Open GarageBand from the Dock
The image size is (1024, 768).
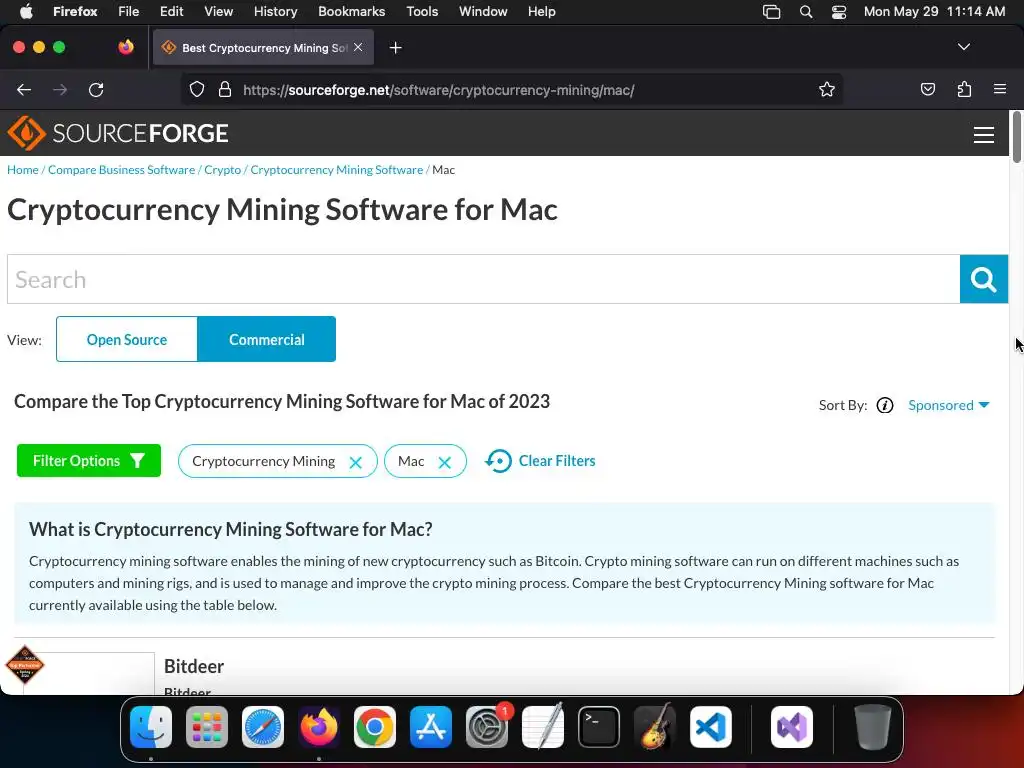655,727
